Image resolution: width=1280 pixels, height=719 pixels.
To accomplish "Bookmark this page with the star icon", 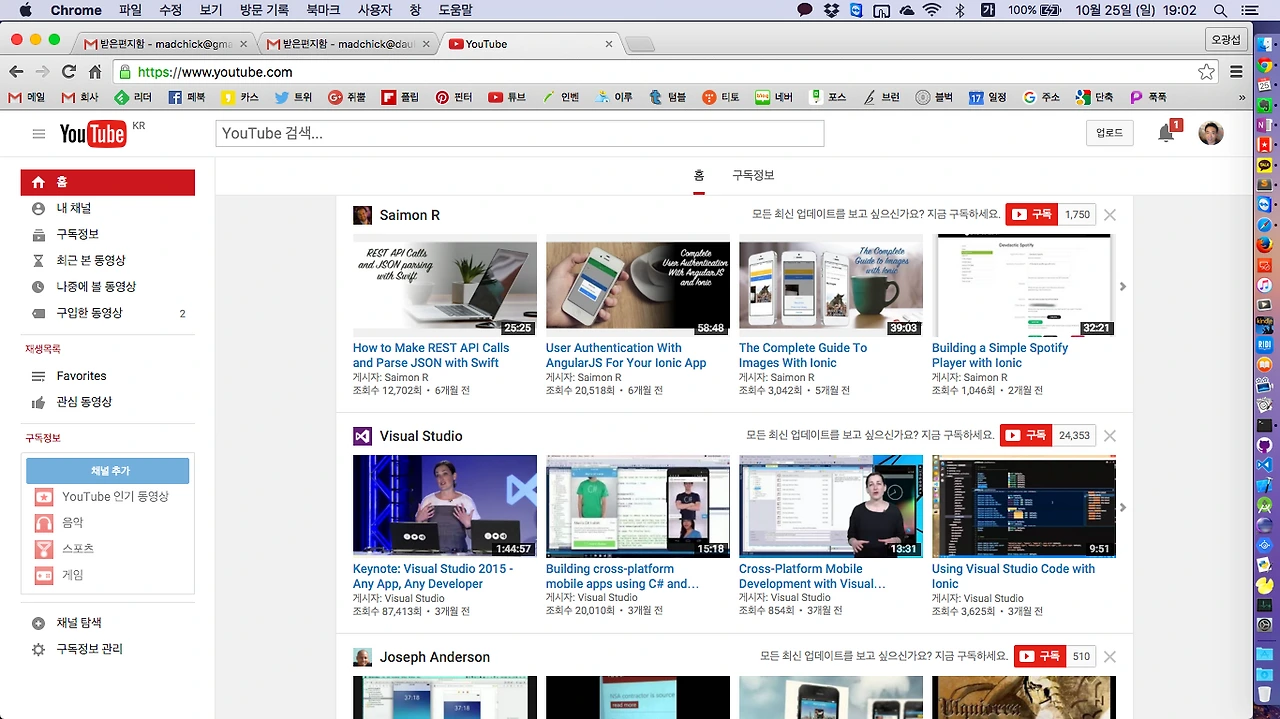I will point(1206,72).
